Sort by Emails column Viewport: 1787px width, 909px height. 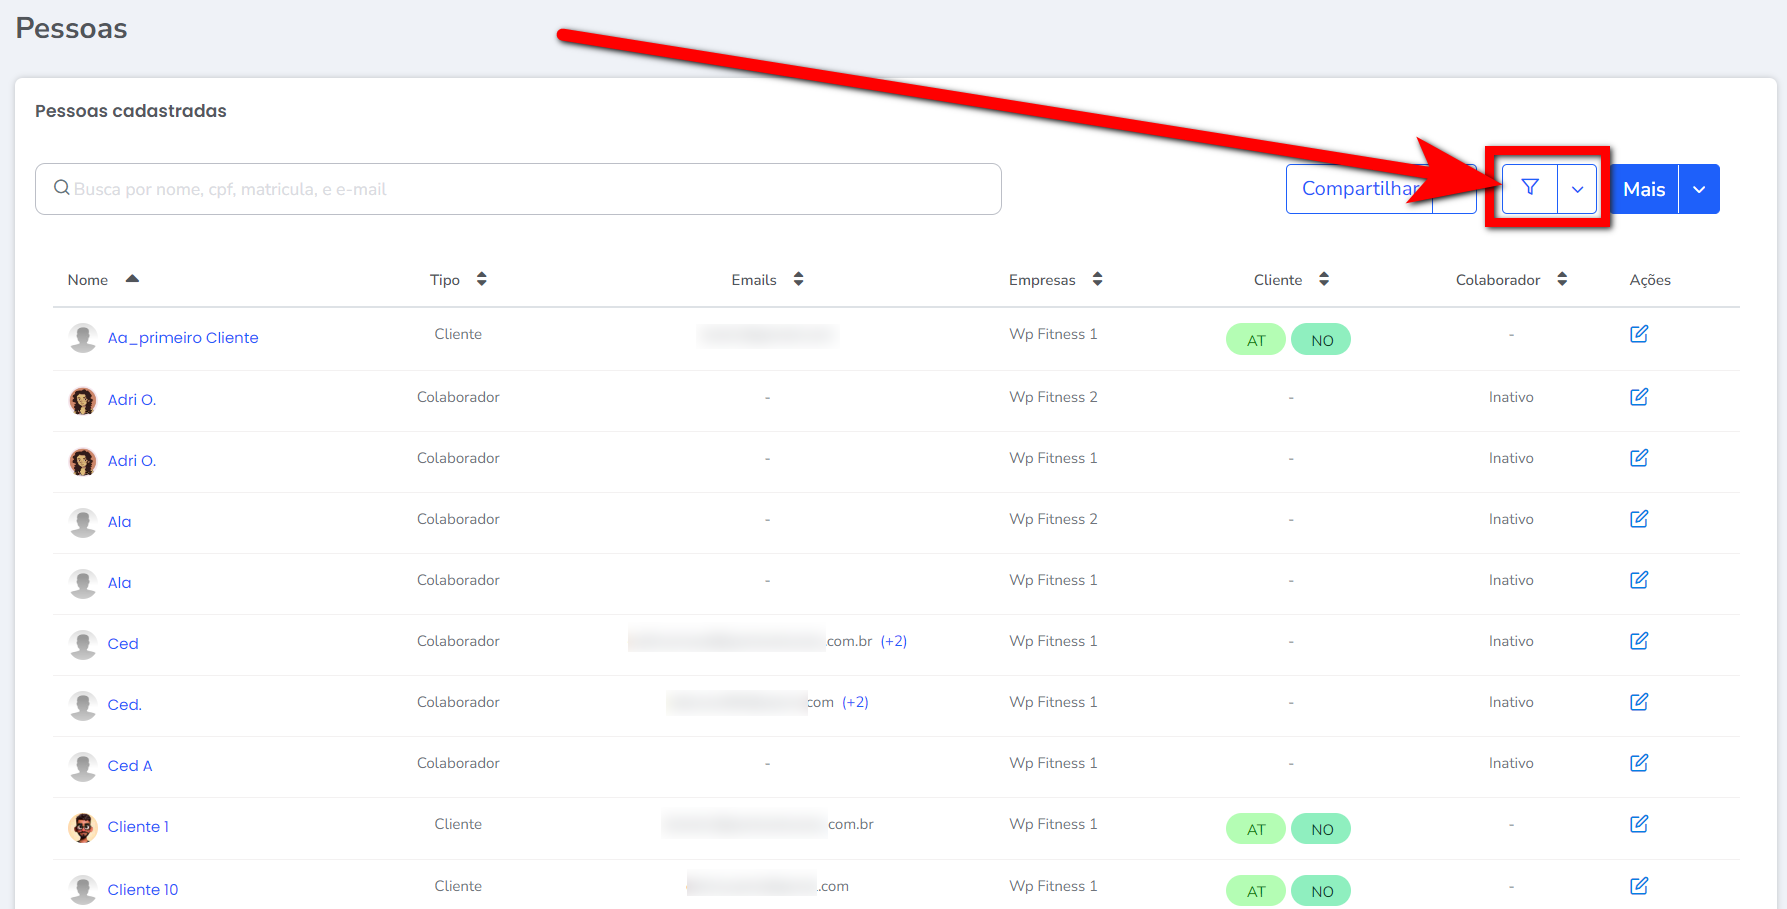[798, 279]
